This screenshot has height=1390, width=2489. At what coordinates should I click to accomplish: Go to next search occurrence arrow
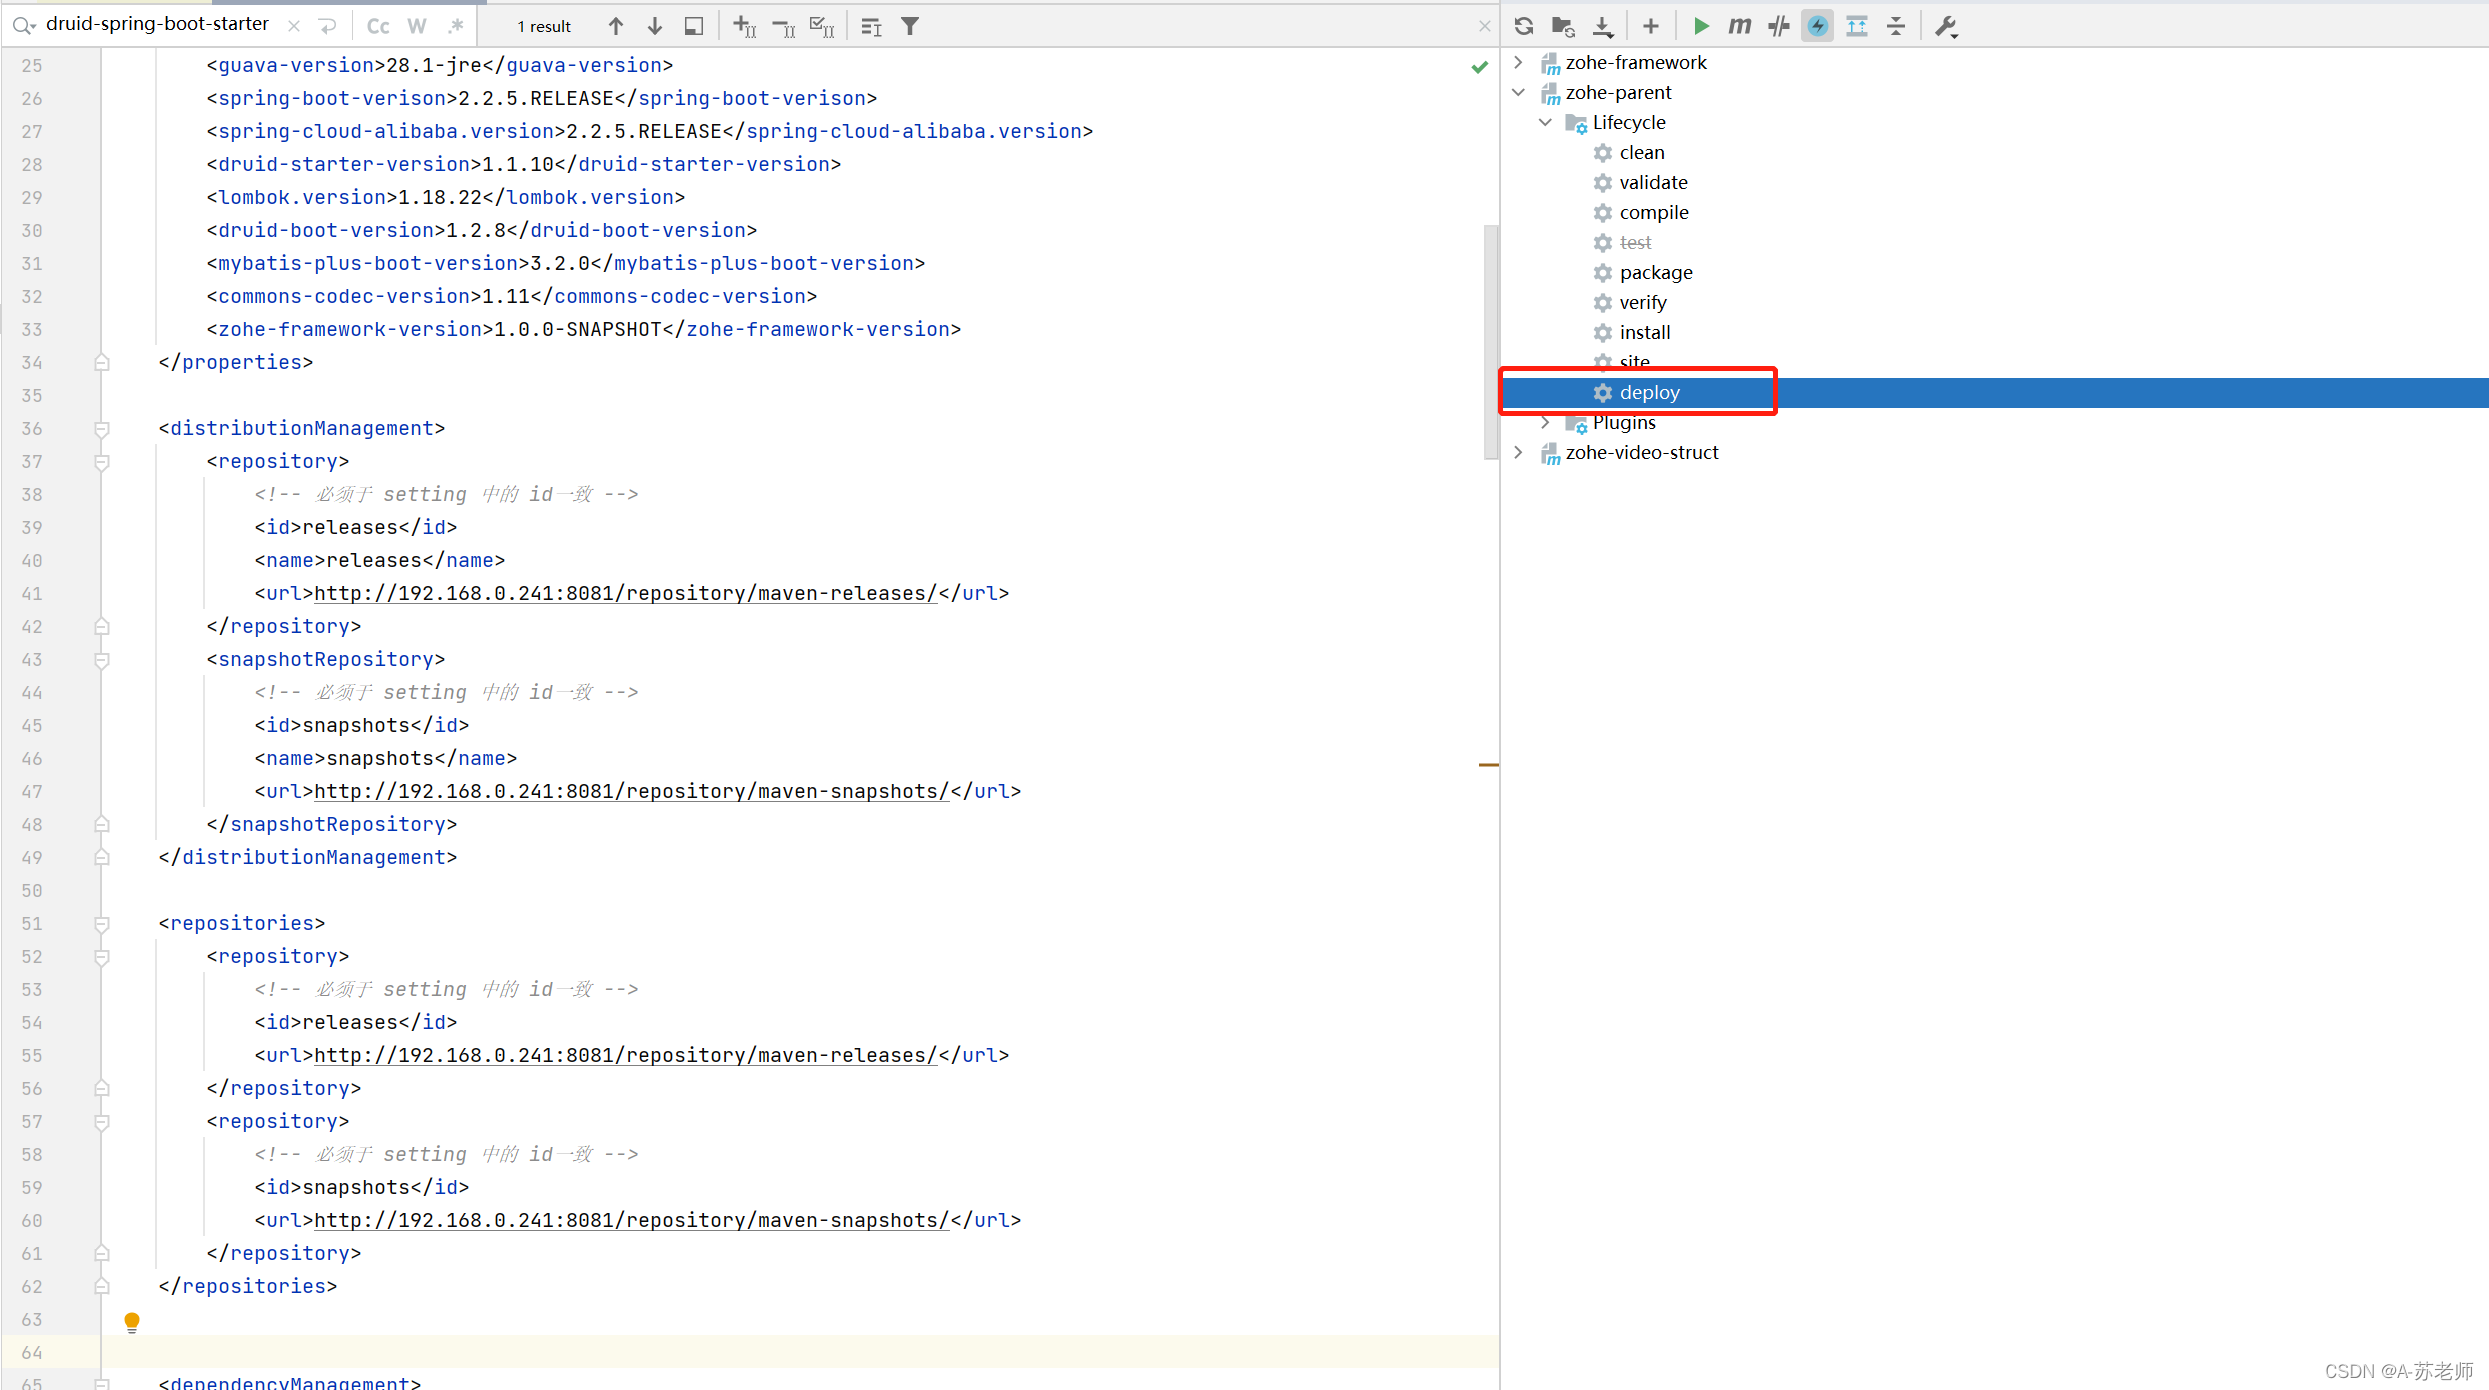click(x=655, y=26)
